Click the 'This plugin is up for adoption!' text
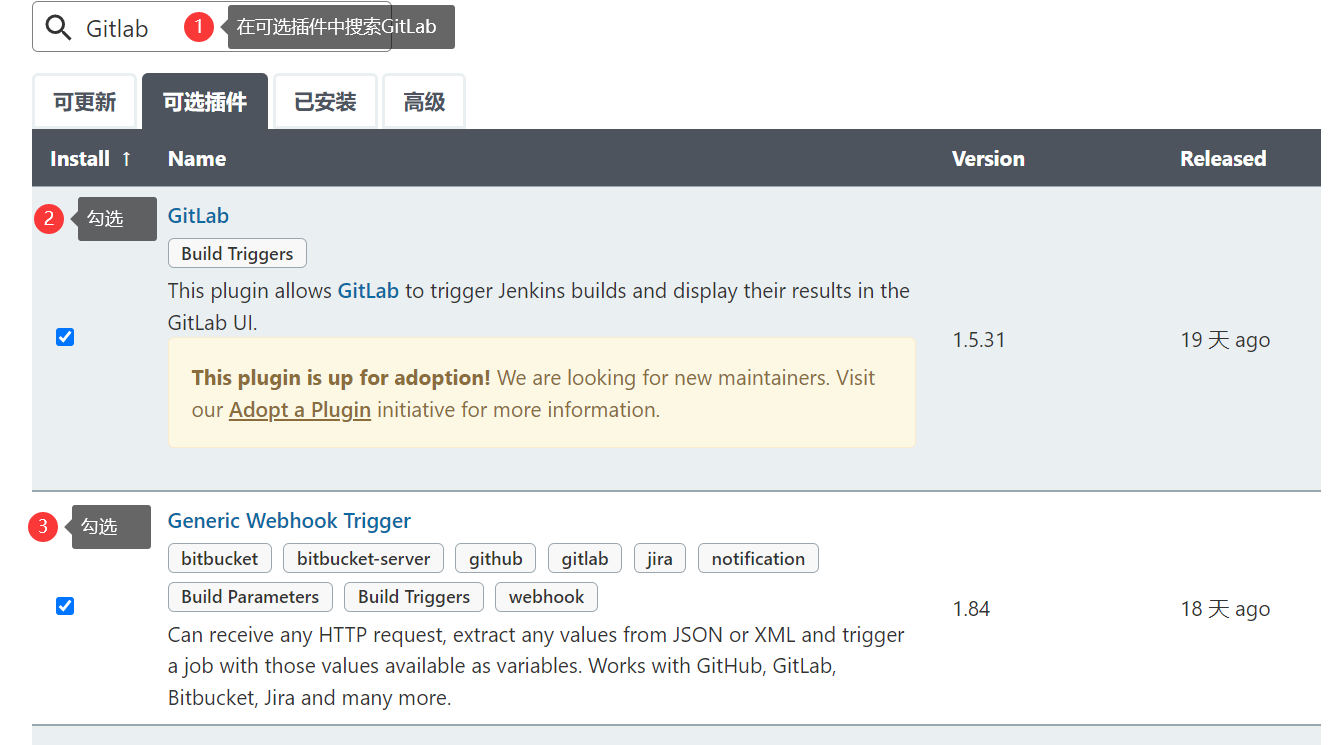Viewport: 1344px width, 745px height. point(341,378)
